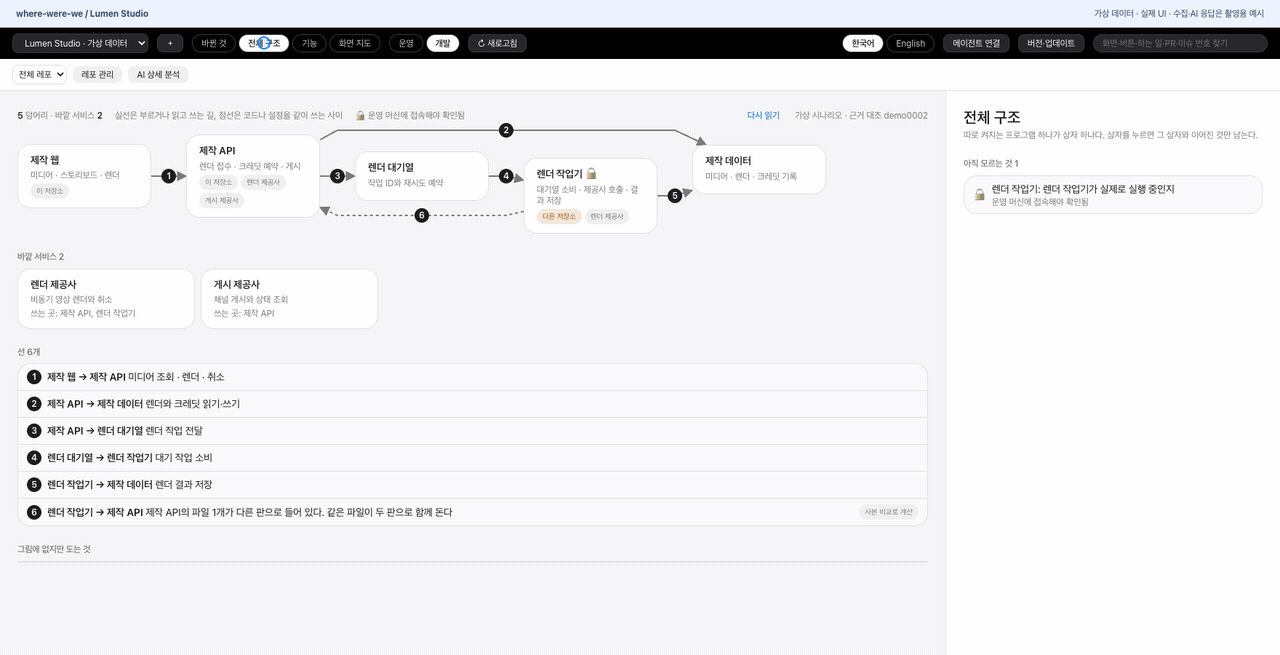Viewport: 1280px width, 655px height.
Task: Click the 게시 제공사 chip in 제작 API
Action: click(221, 200)
